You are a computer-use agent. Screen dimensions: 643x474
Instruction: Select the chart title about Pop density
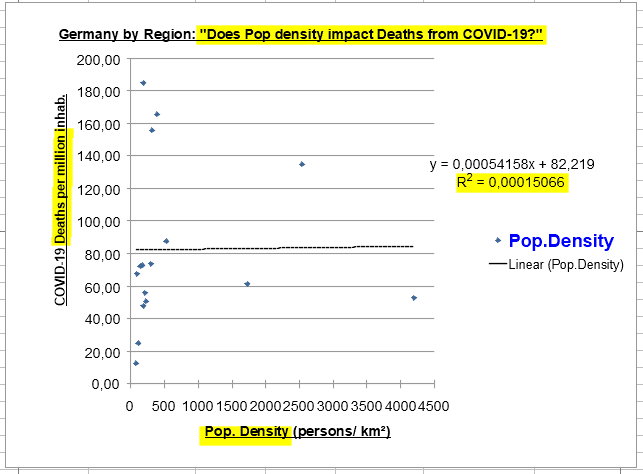tap(301, 34)
